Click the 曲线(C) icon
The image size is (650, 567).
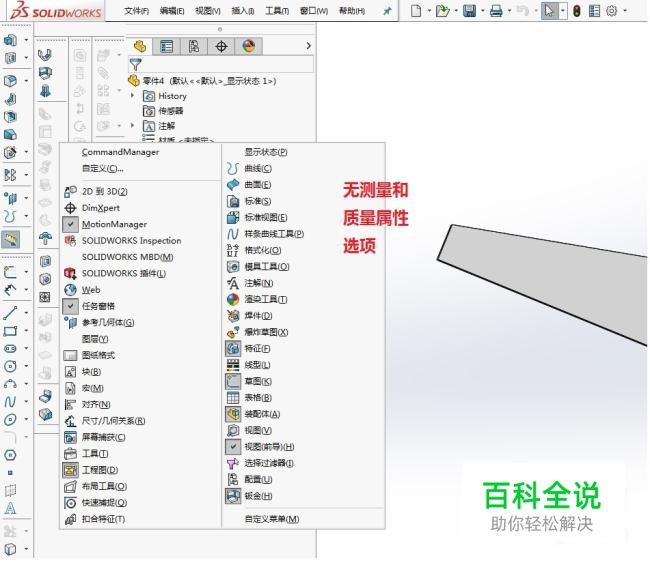click(x=233, y=168)
